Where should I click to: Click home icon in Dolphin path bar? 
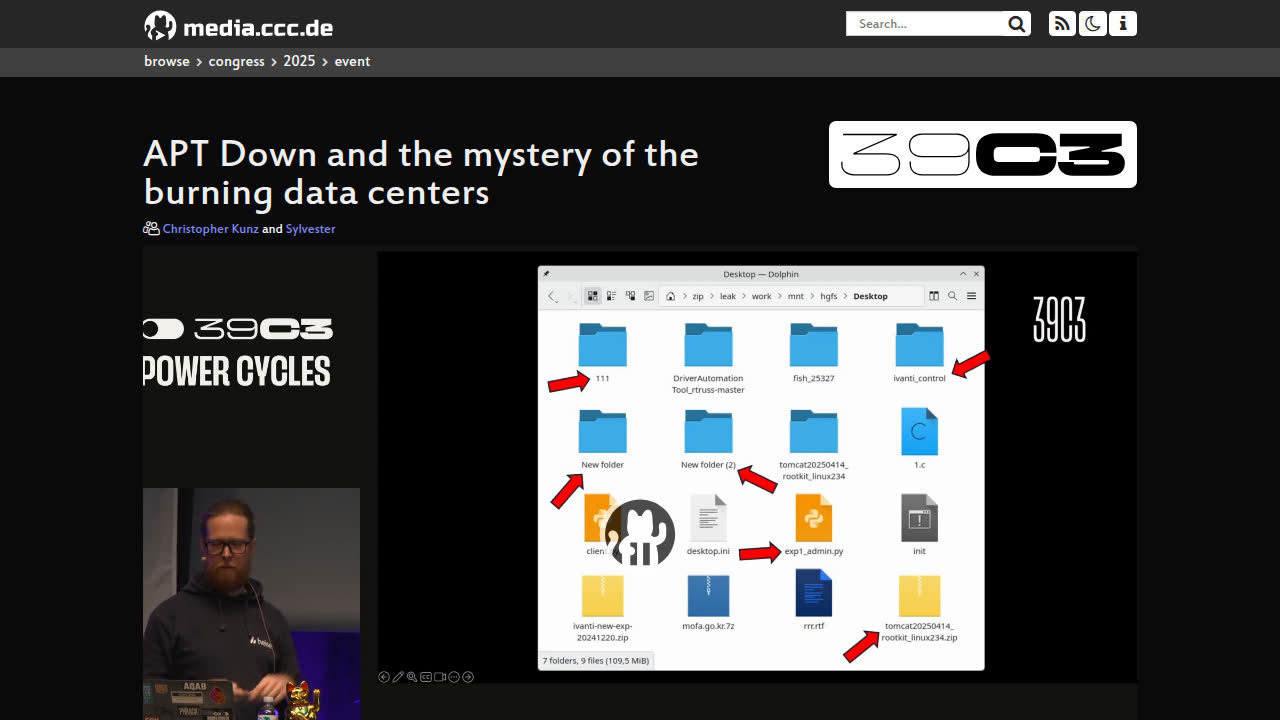[x=671, y=296]
